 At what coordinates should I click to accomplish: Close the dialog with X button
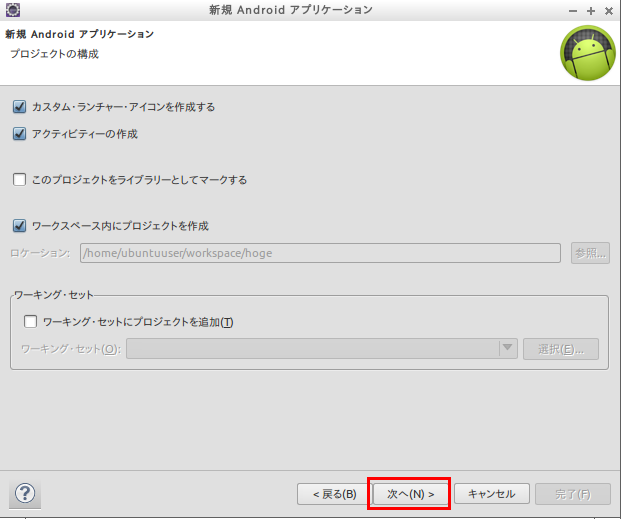(609, 11)
